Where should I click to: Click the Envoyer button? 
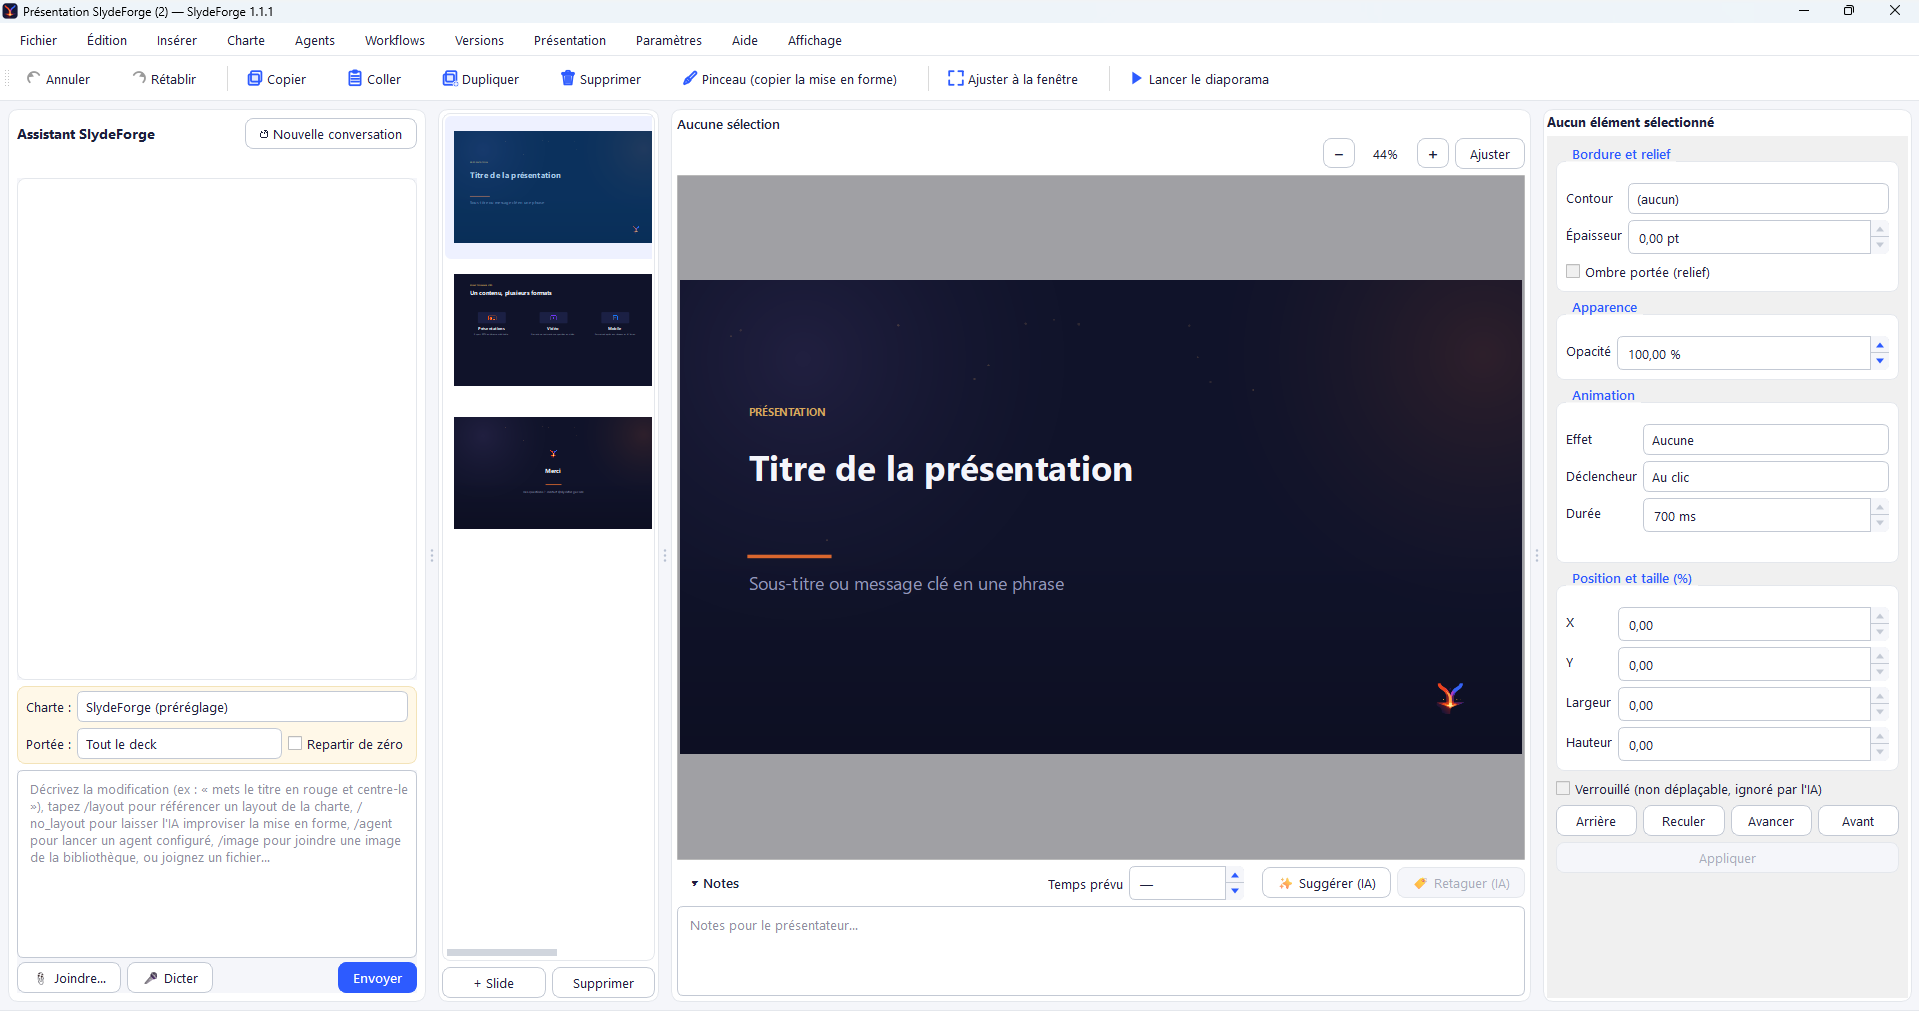[377, 978]
